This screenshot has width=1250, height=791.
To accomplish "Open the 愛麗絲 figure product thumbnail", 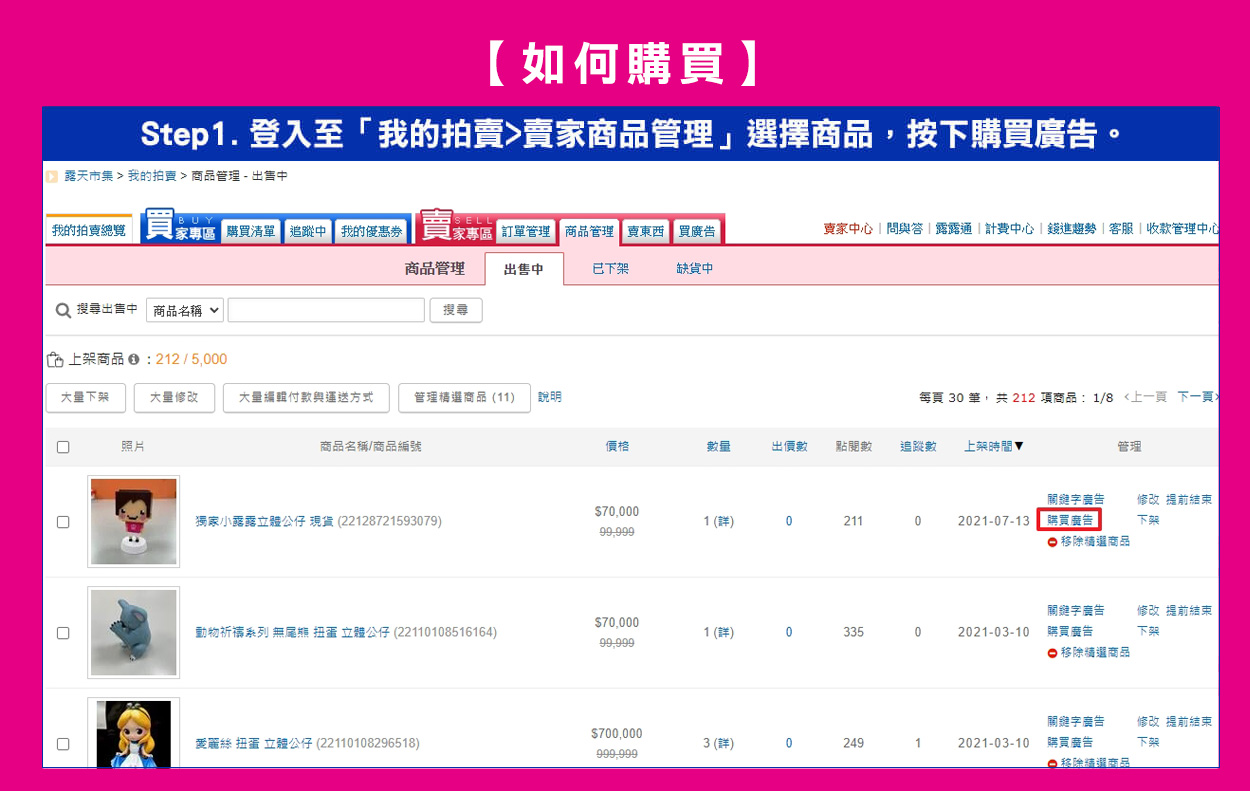I will pyautogui.click(x=133, y=733).
